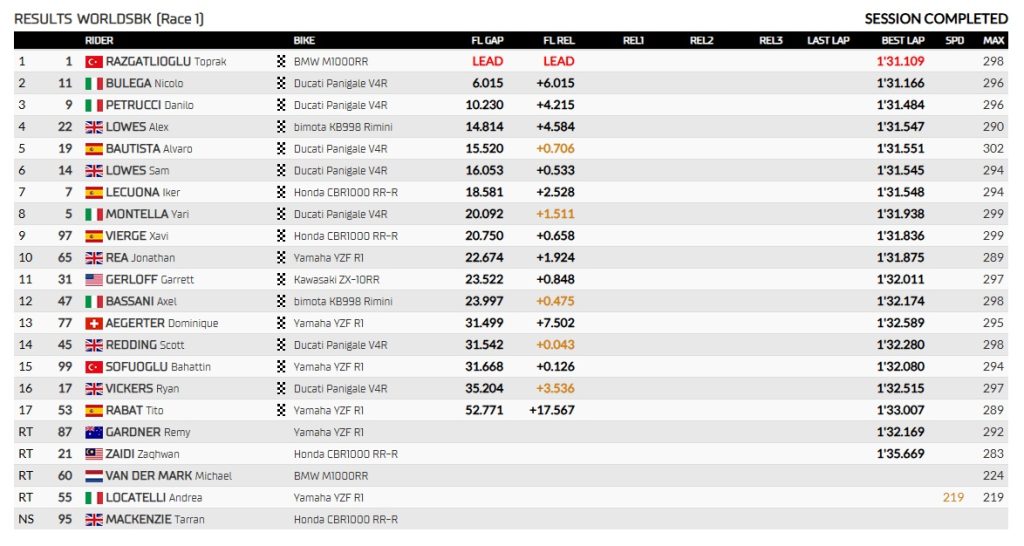Click Razgatlioglu's best lap time 1'31.109
Screen dimensions: 1024x546
[x=900, y=62]
